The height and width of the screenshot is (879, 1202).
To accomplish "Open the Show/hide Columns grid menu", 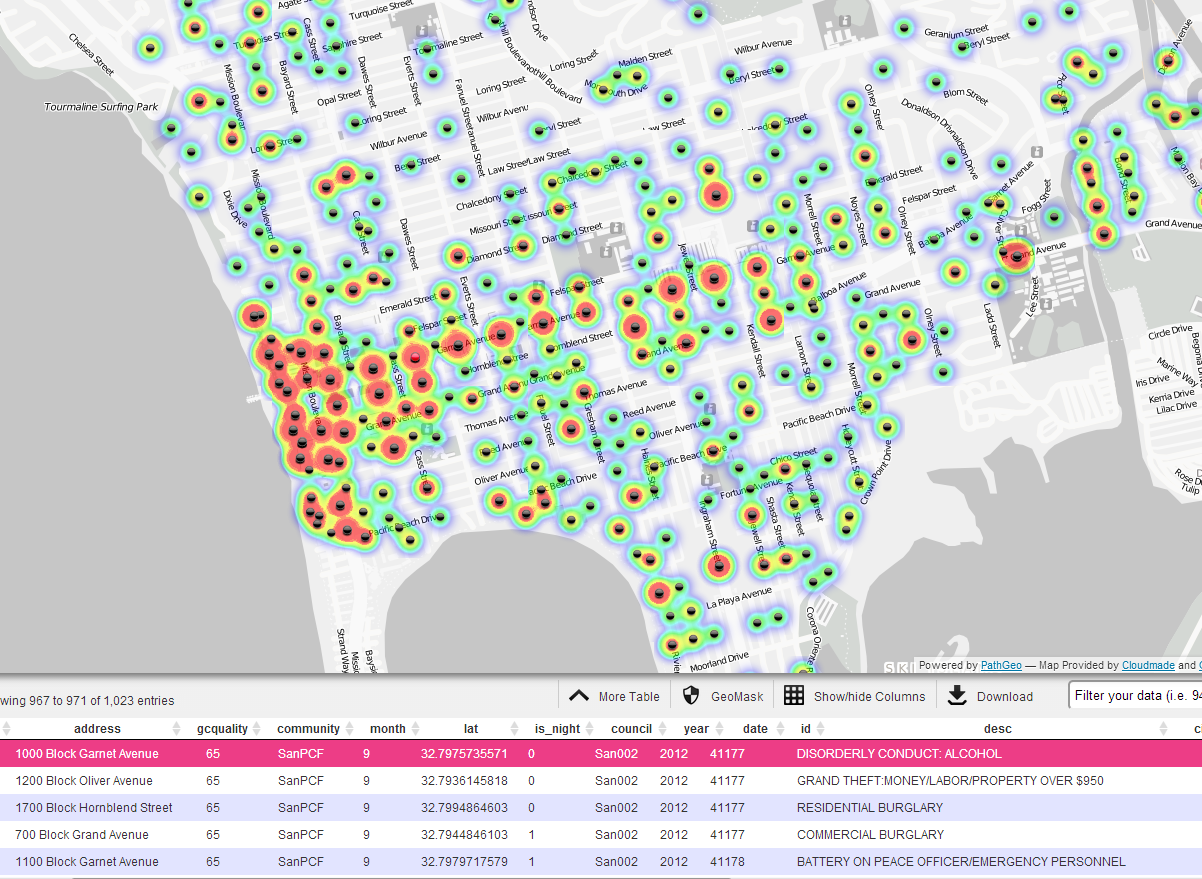I will [x=854, y=697].
